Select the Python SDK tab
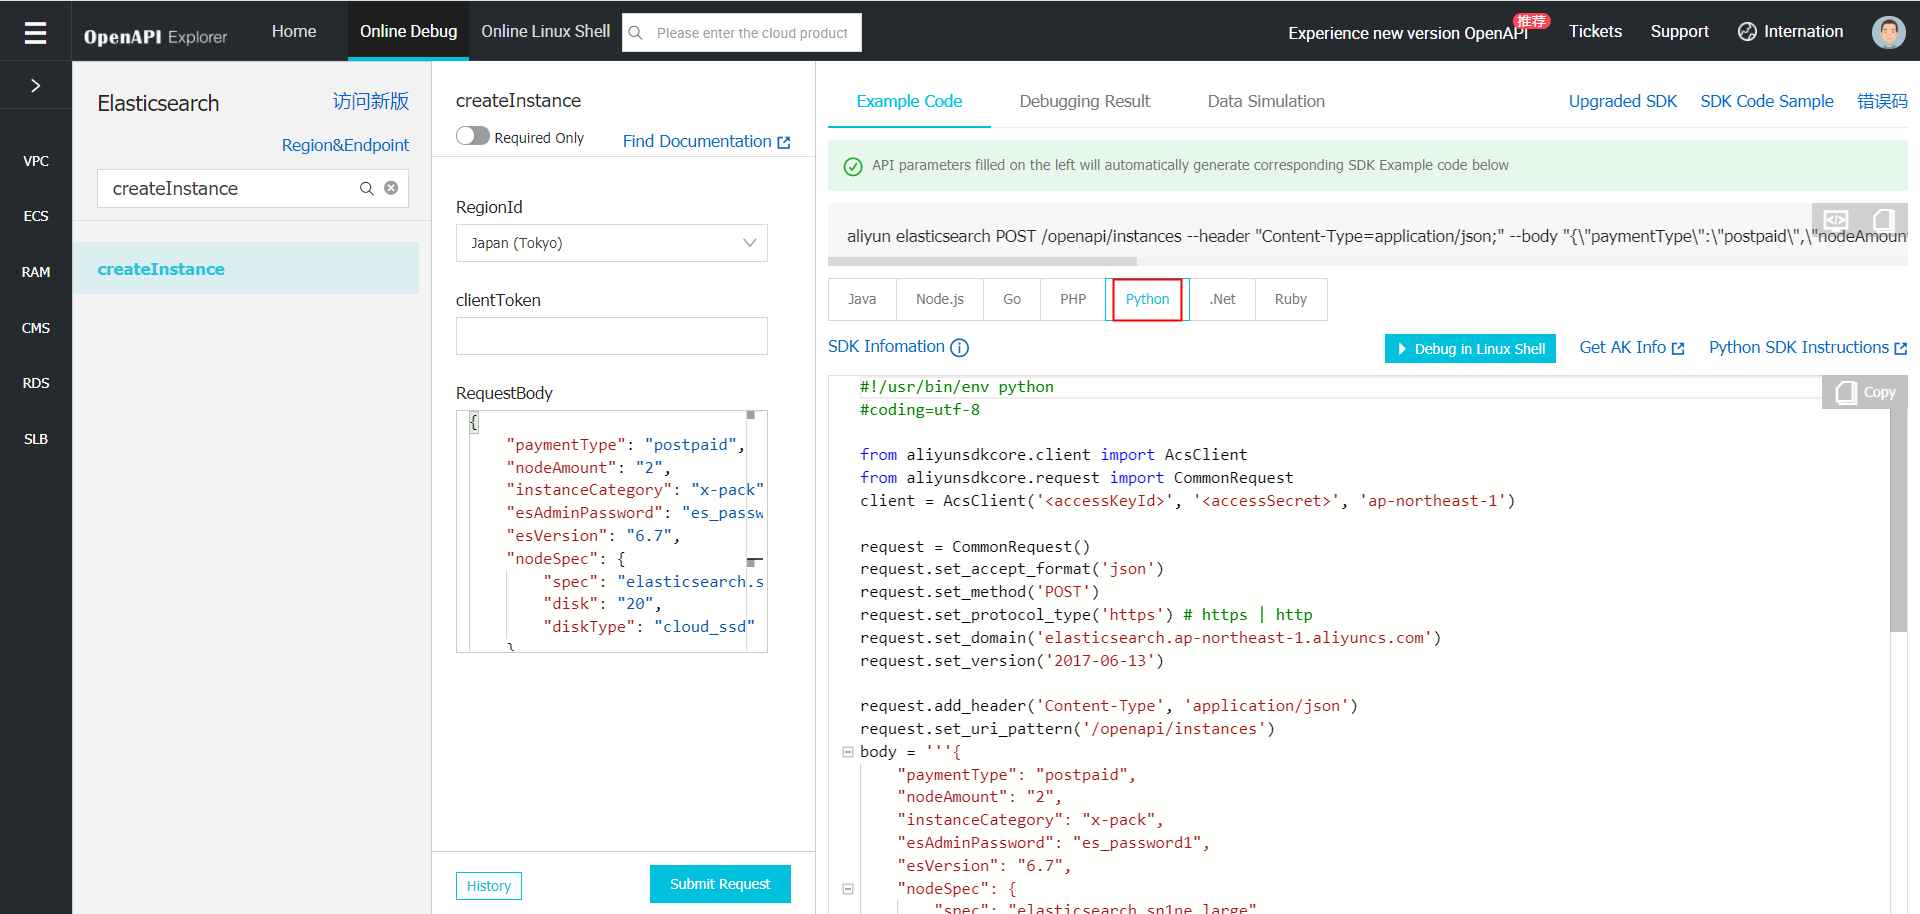The width and height of the screenshot is (1920, 914). pos(1147,299)
